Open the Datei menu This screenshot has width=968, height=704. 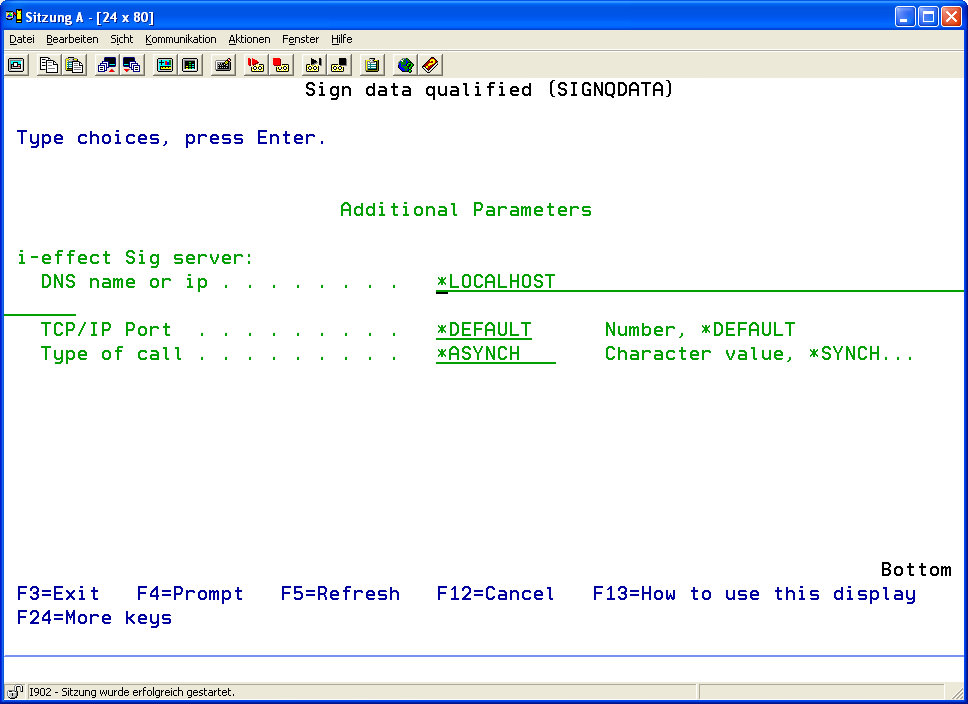point(21,39)
